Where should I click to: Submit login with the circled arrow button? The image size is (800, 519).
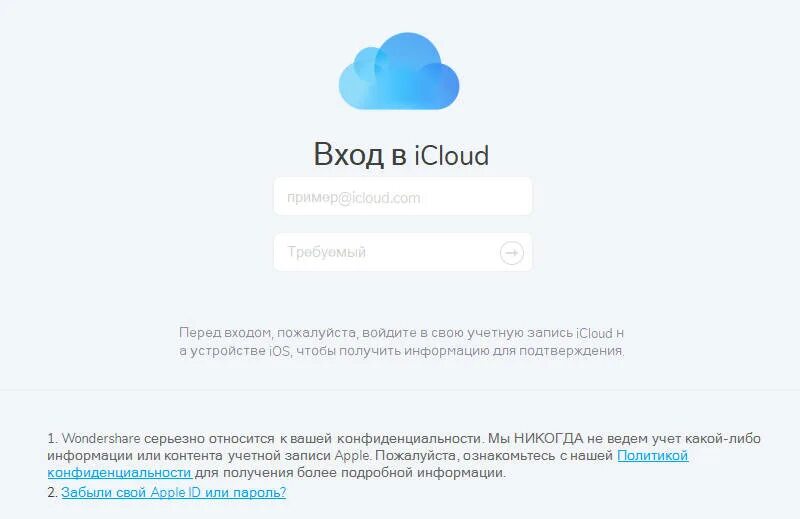pyautogui.click(x=511, y=253)
